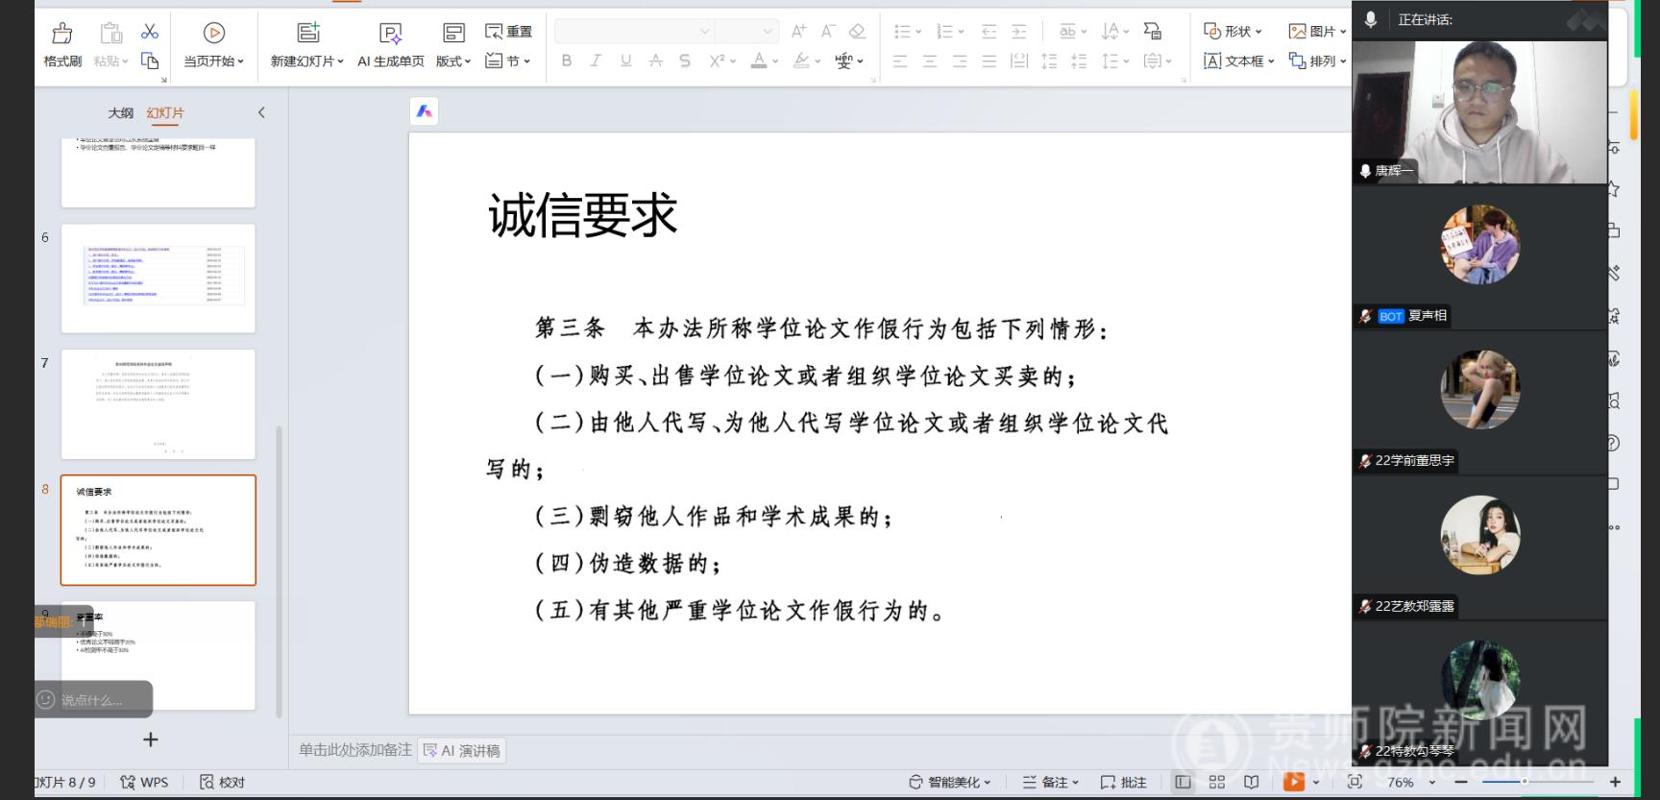The image size is (1660, 800).
Task: Open slide sorter grid view
Action: [x=1217, y=782]
